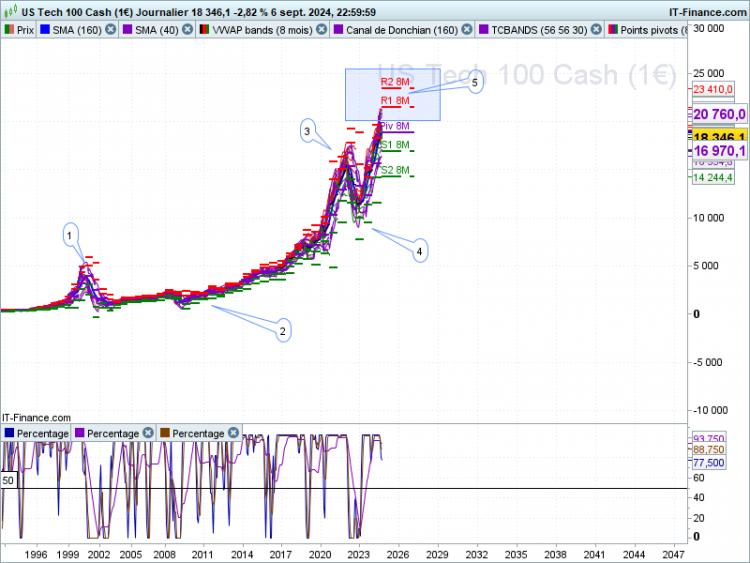Click the chart title US Tech 100 Cash Journalier
The image size is (750, 563).
click(199, 12)
